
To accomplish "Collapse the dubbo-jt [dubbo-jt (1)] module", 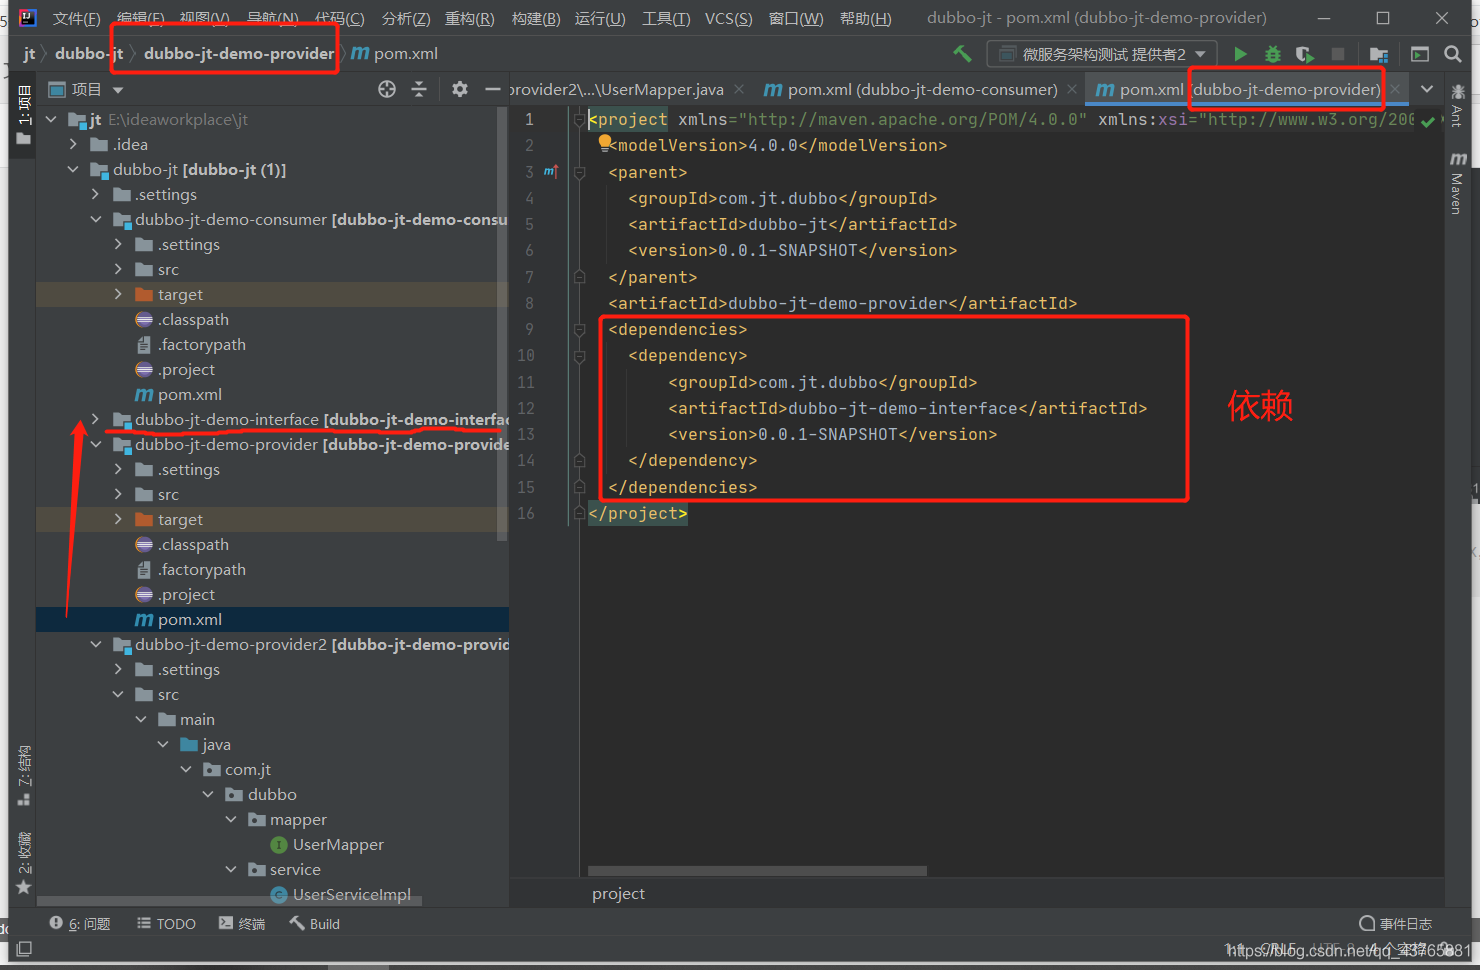I will pyautogui.click(x=73, y=169).
